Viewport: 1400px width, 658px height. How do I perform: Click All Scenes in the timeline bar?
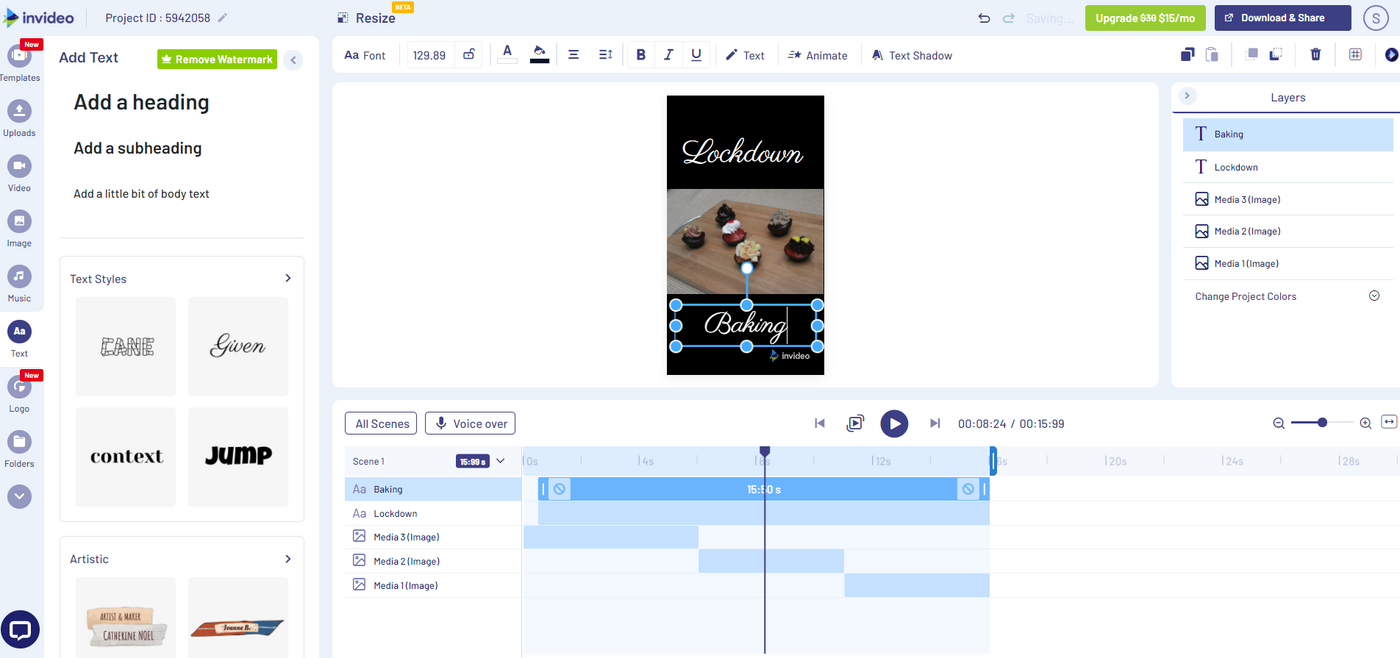[380, 423]
